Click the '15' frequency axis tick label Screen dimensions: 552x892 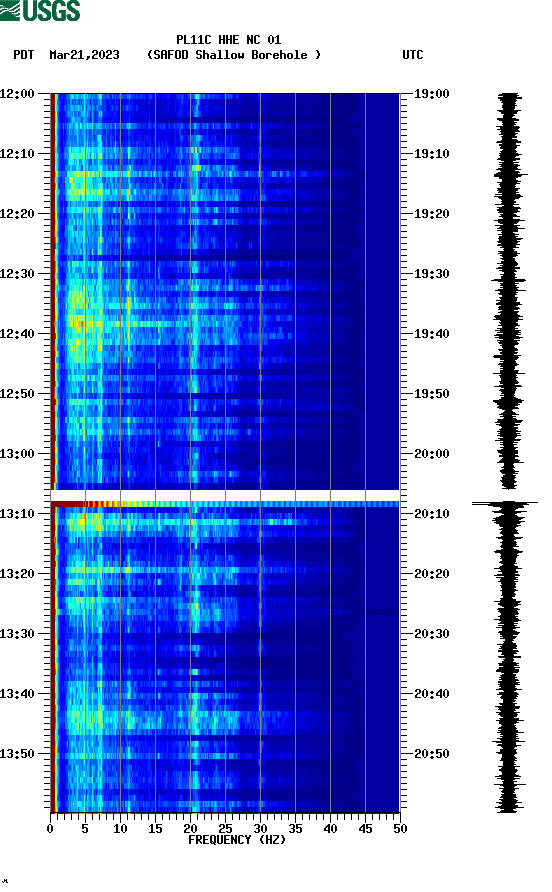click(155, 829)
